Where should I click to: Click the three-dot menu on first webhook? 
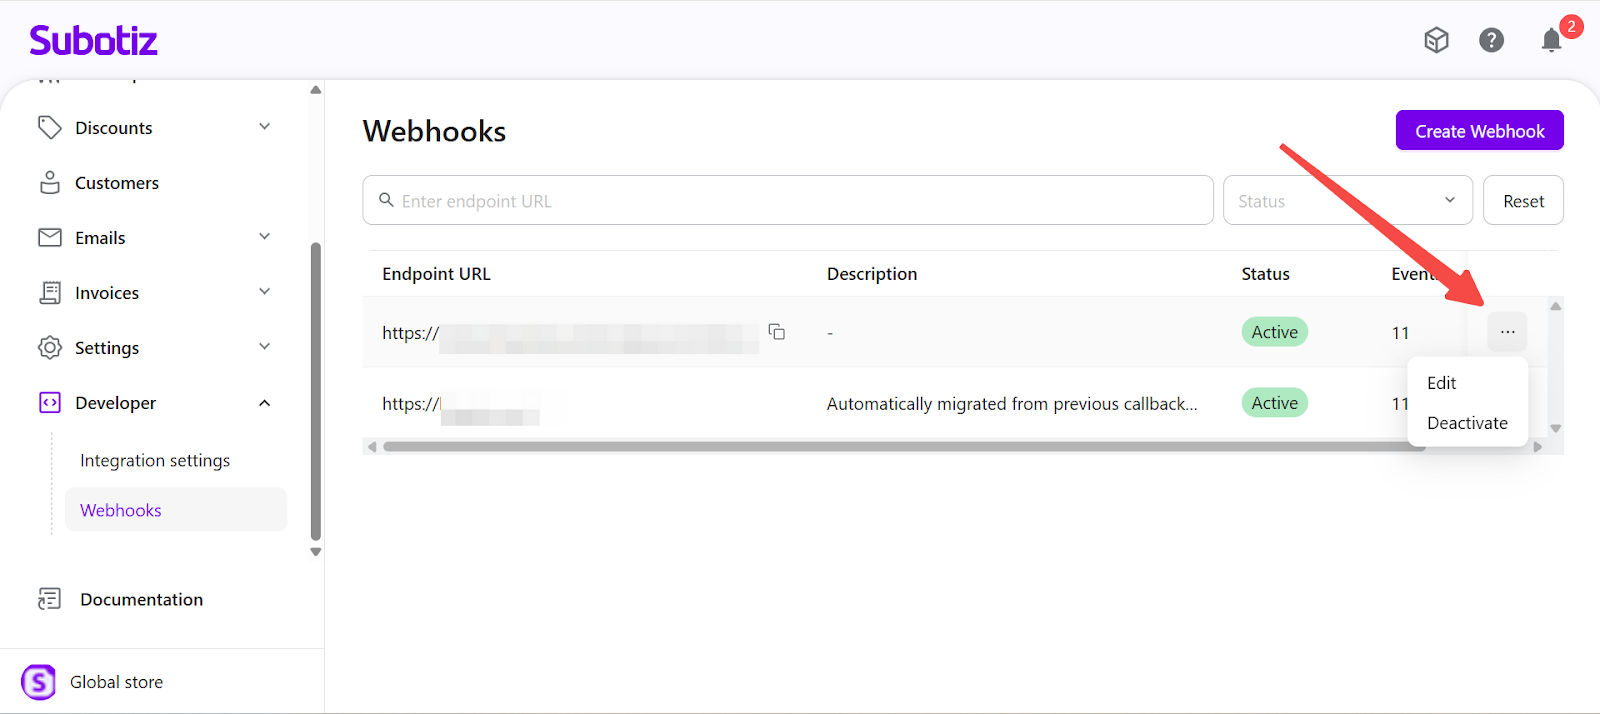pos(1507,332)
